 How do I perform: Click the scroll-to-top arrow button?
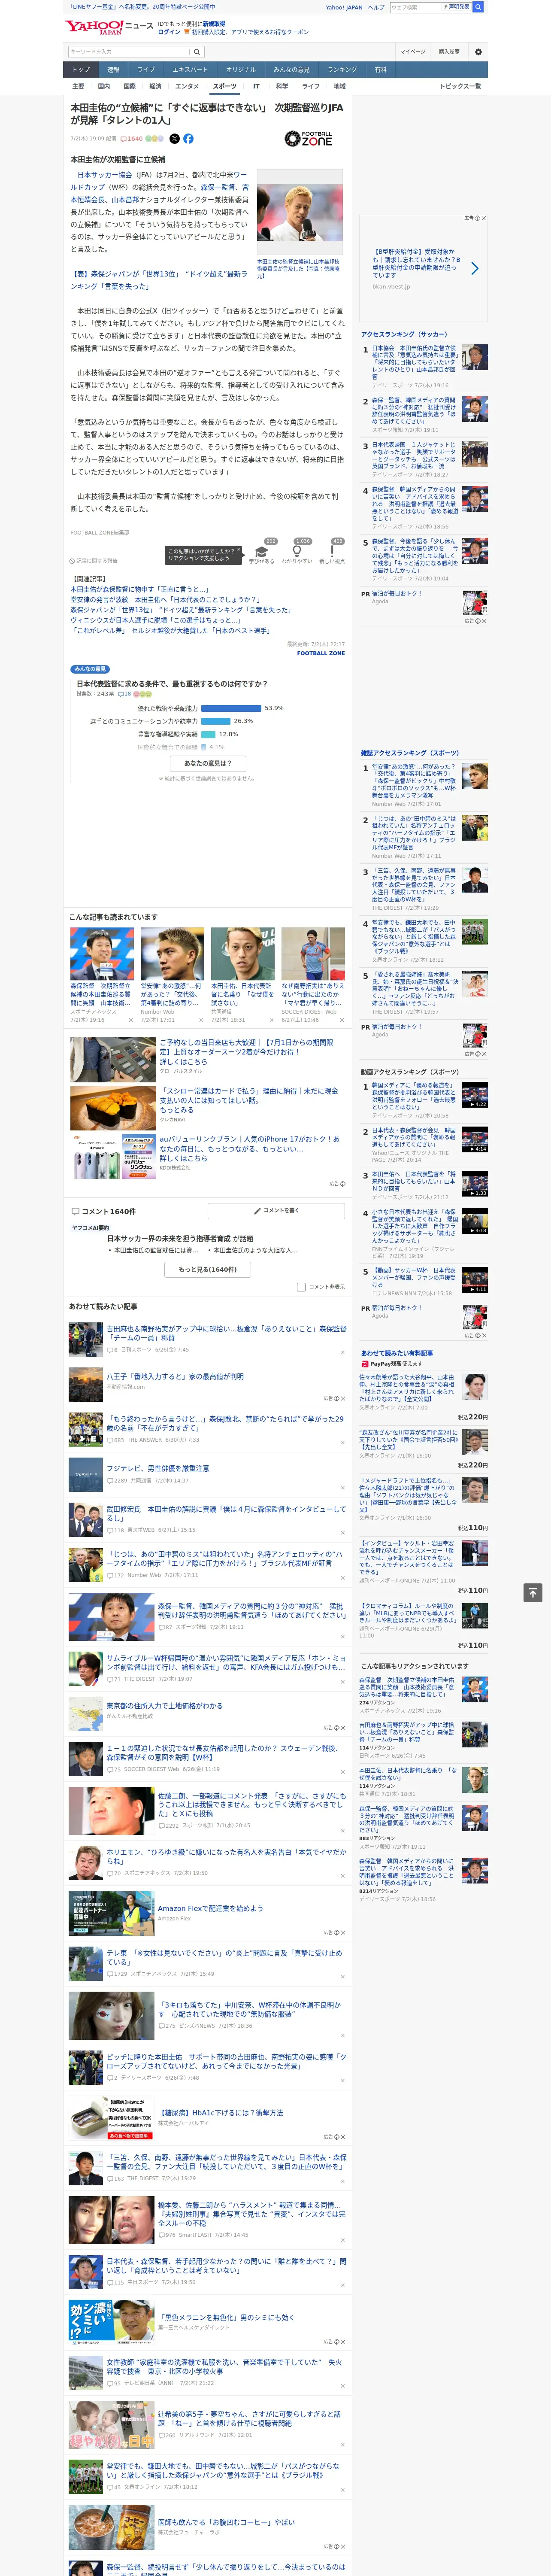click(x=534, y=1592)
